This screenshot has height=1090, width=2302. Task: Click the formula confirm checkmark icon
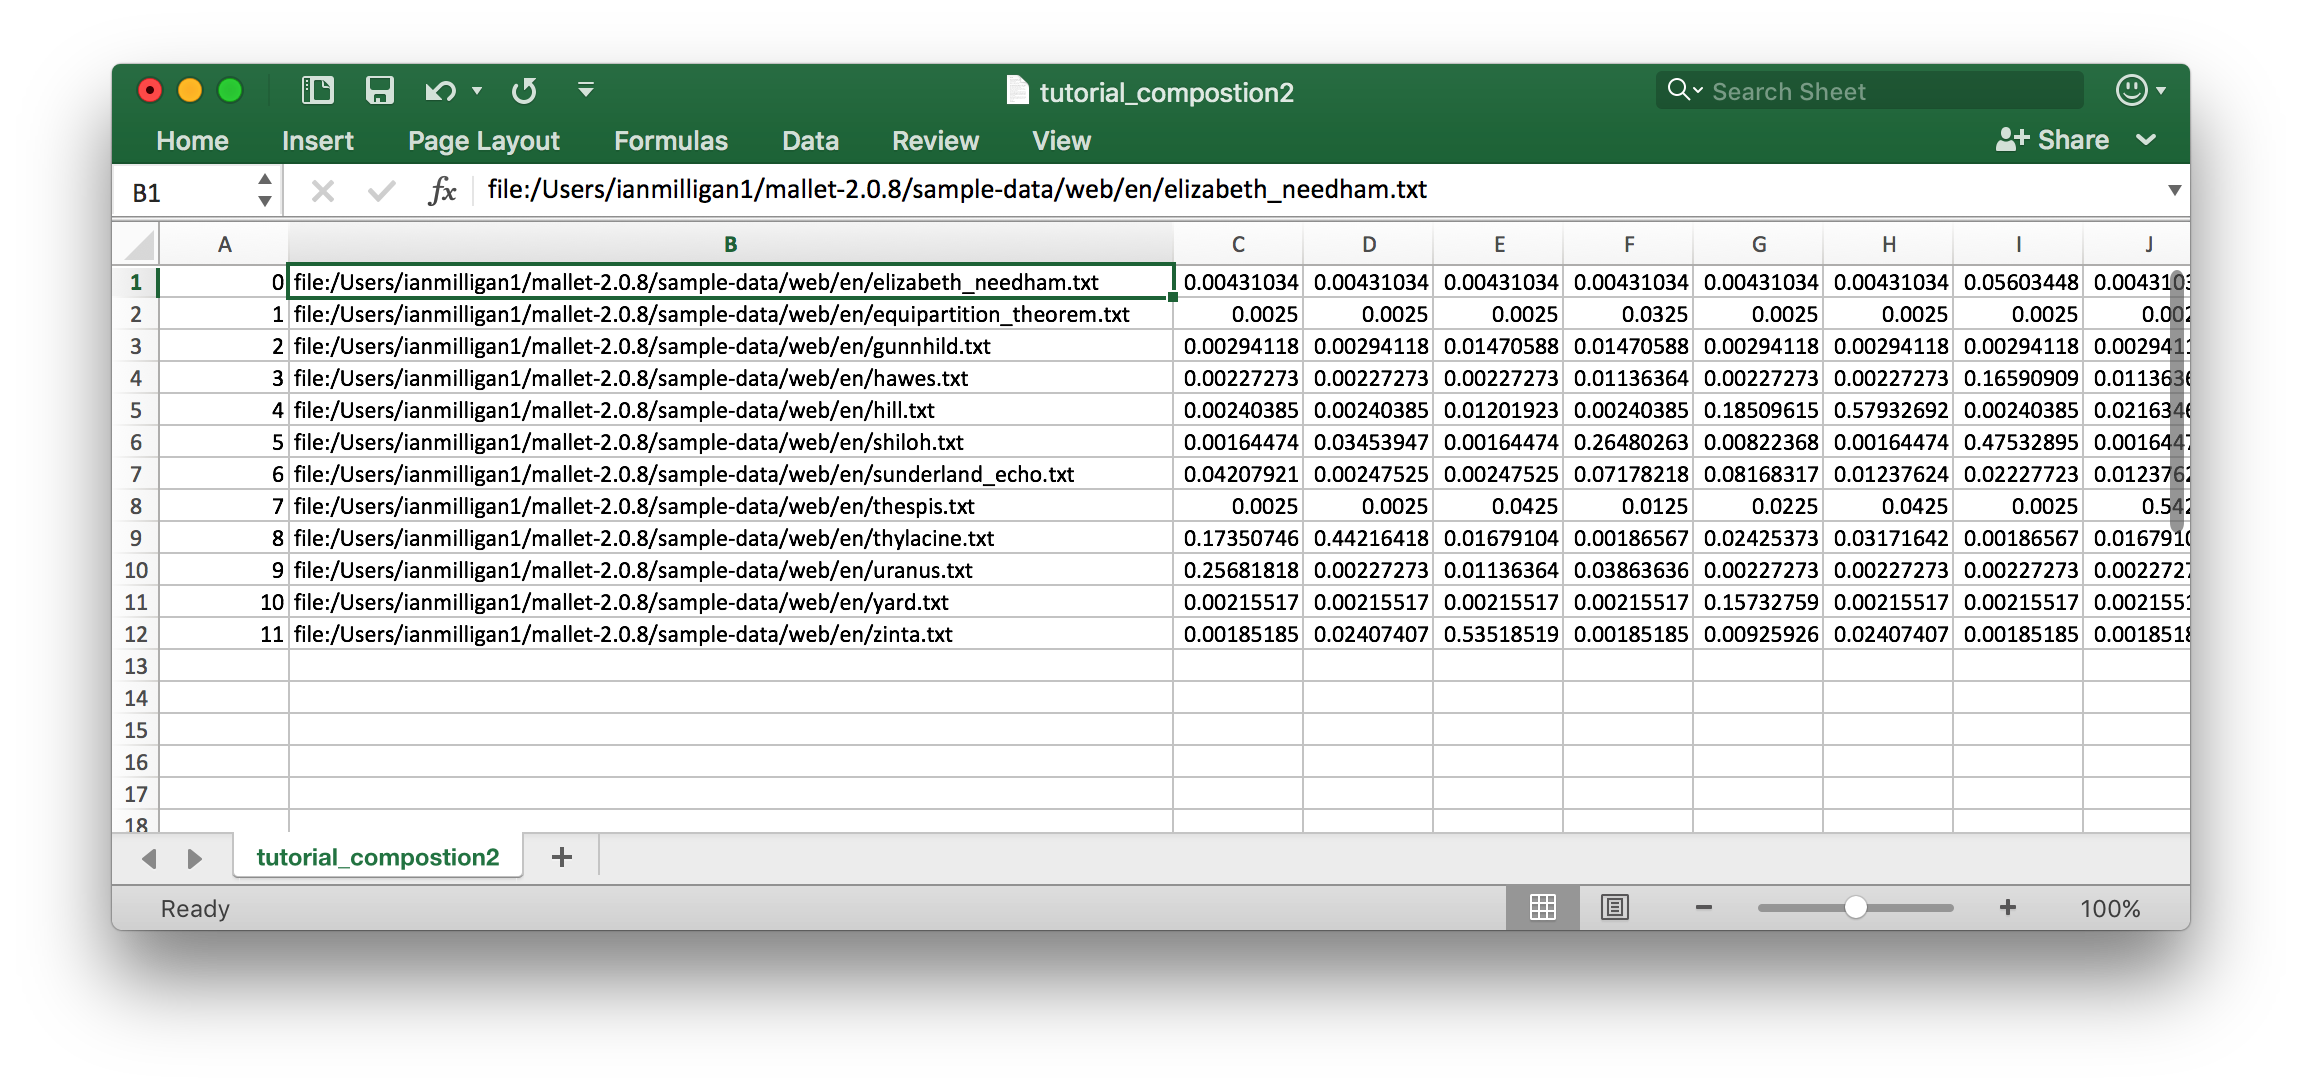[381, 190]
